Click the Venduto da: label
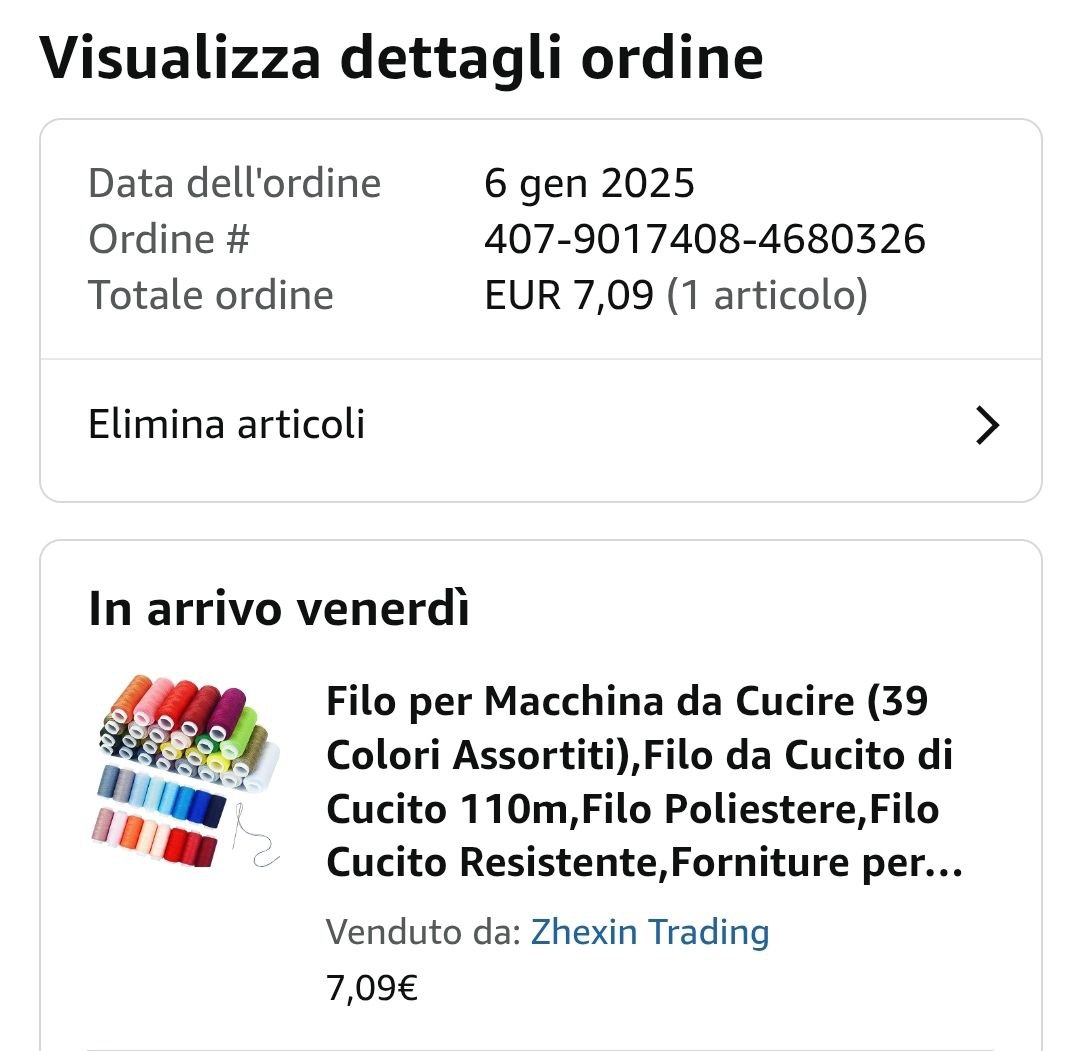Image resolution: width=1080 pixels, height=1051 pixels. point(423,932)
